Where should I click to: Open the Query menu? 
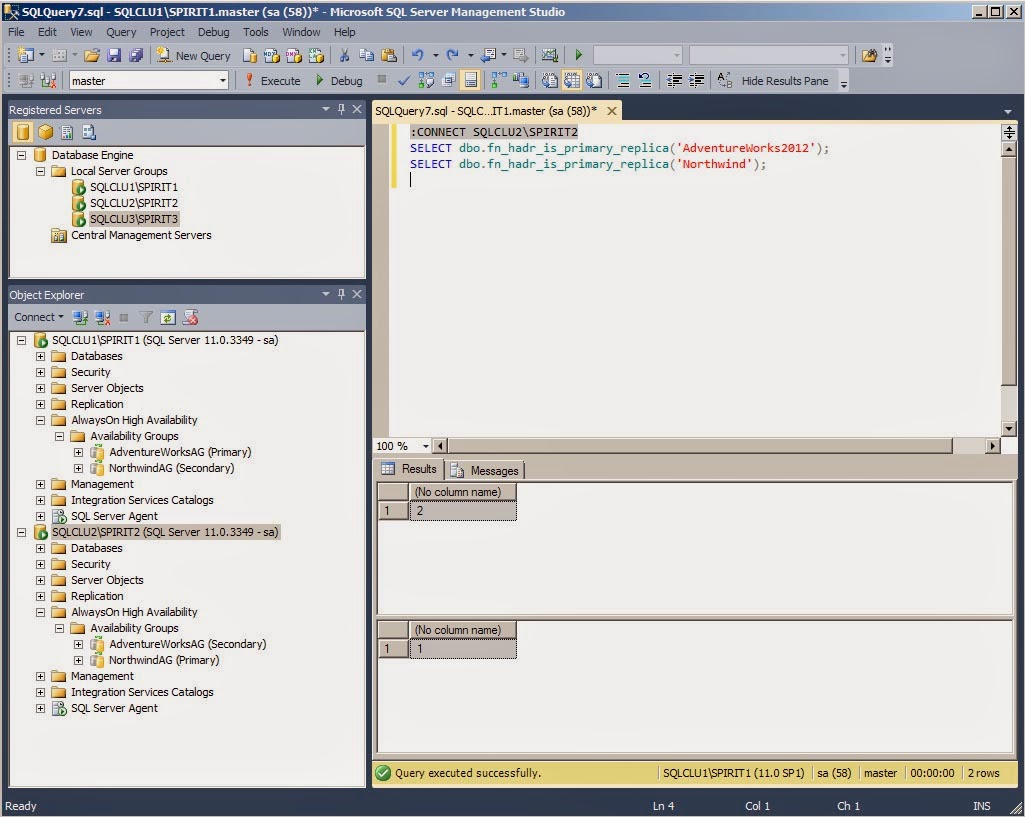[x=121, y=32]
